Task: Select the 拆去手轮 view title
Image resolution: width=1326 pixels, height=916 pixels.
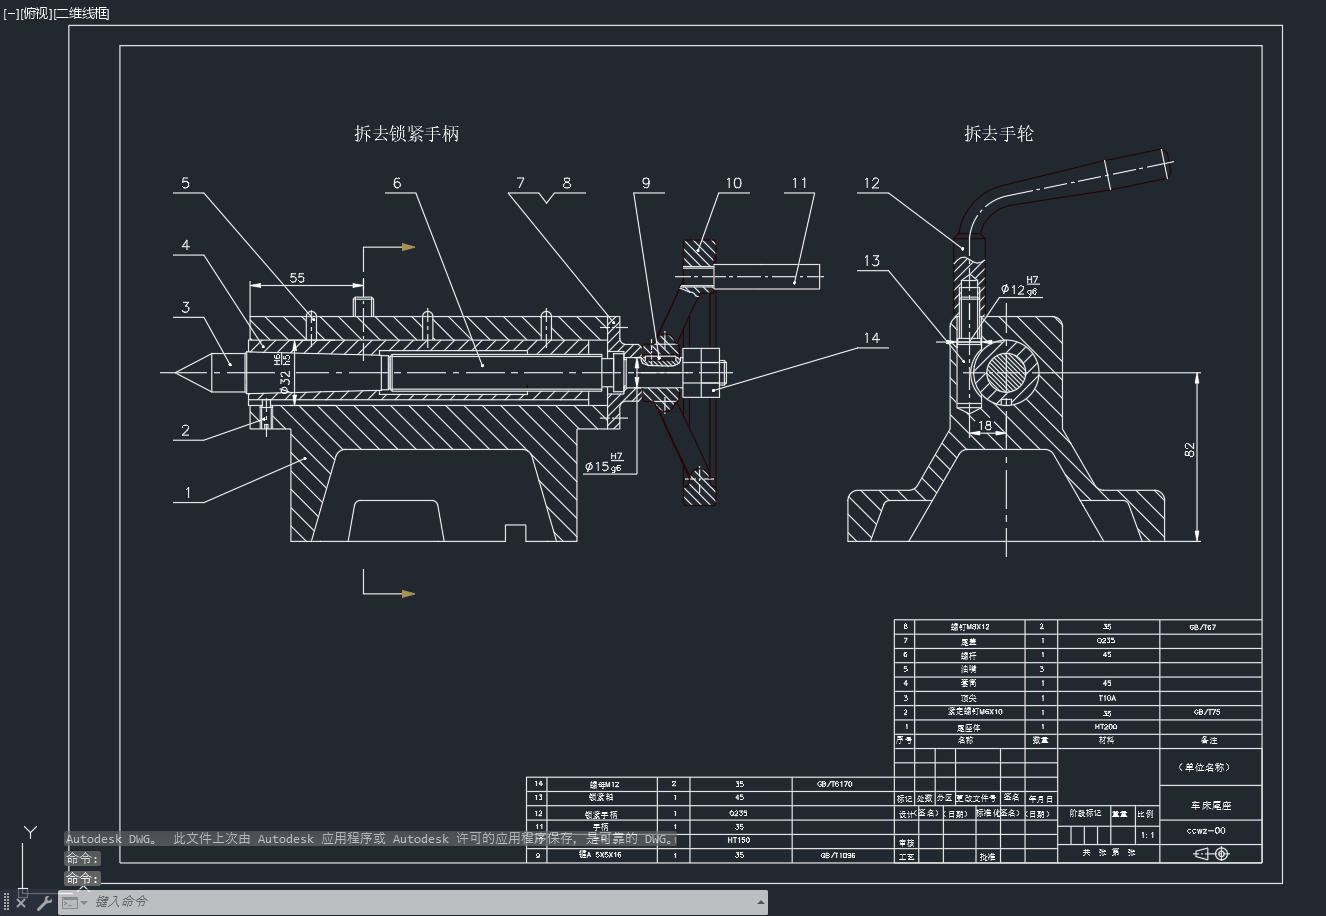Action: pos(999,133)
